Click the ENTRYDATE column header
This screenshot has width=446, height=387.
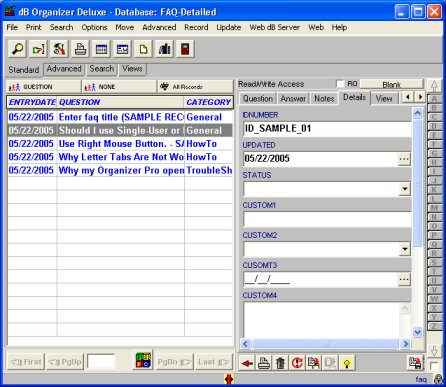(32, 102)
